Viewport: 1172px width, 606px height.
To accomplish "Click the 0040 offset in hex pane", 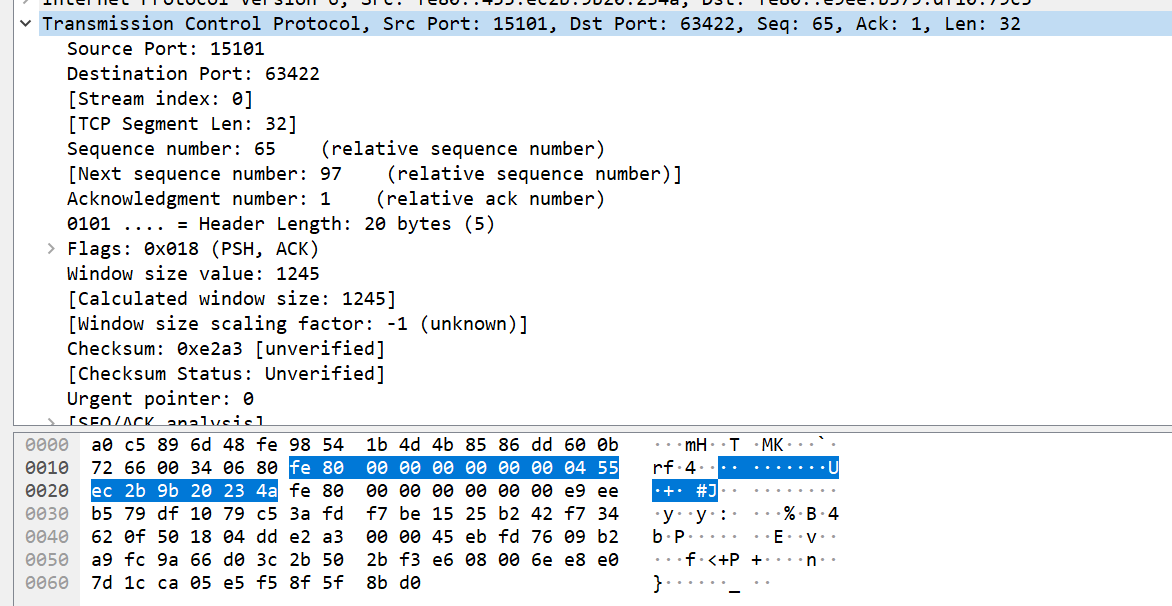I will (x=47, y=538).
